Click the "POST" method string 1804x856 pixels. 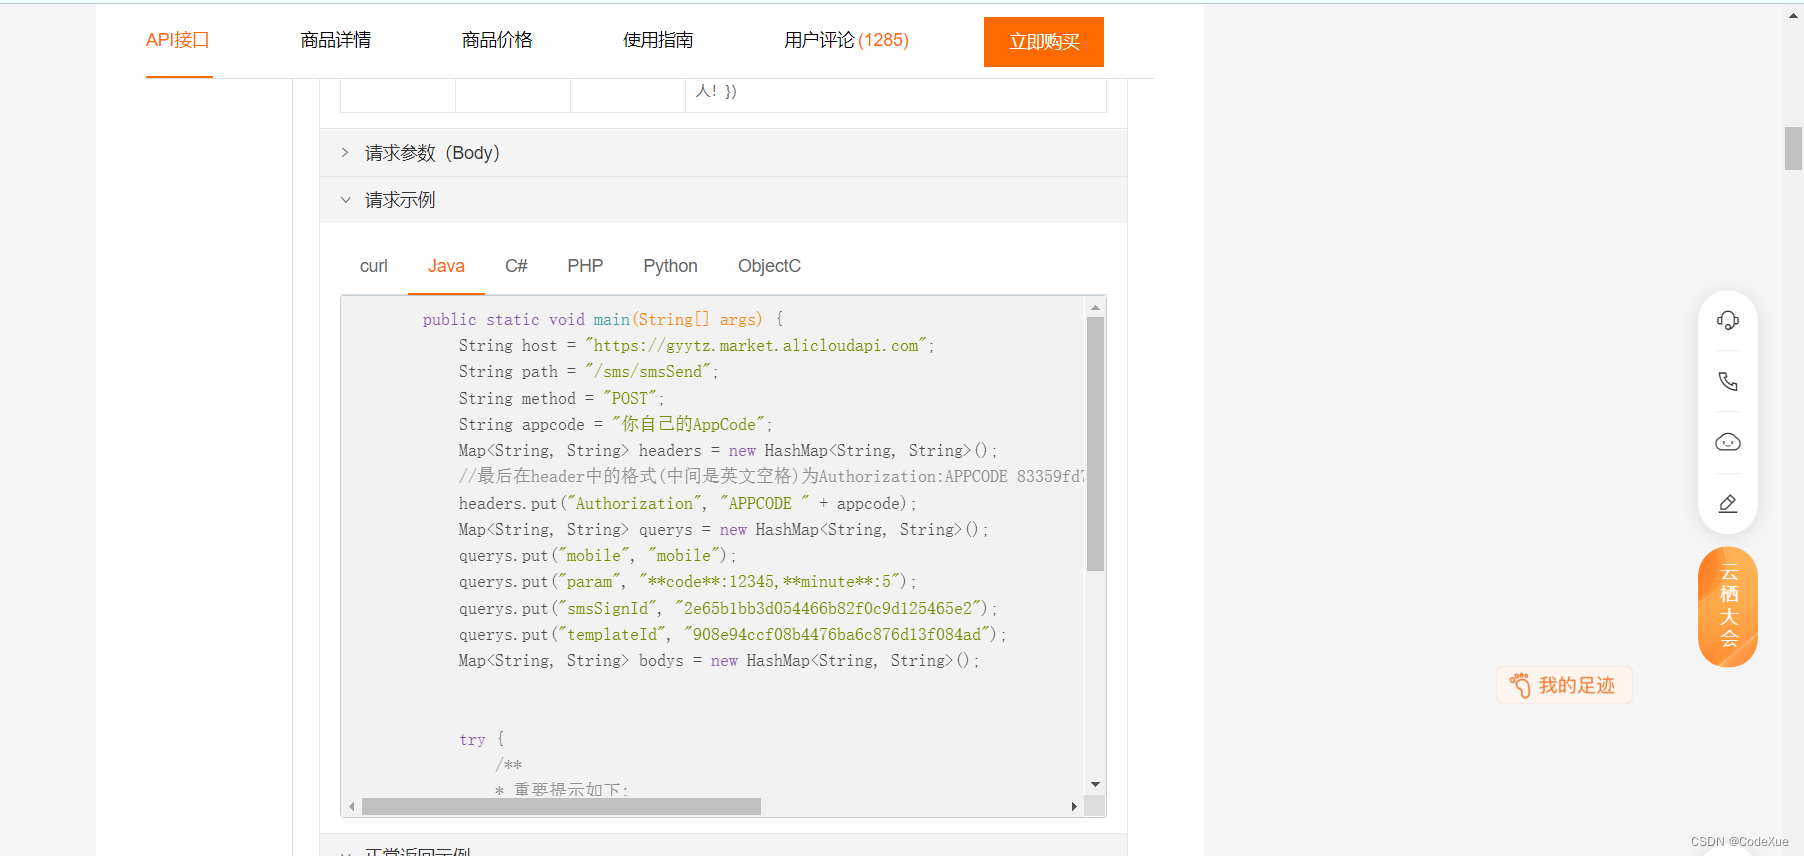[x=630, y=398]
